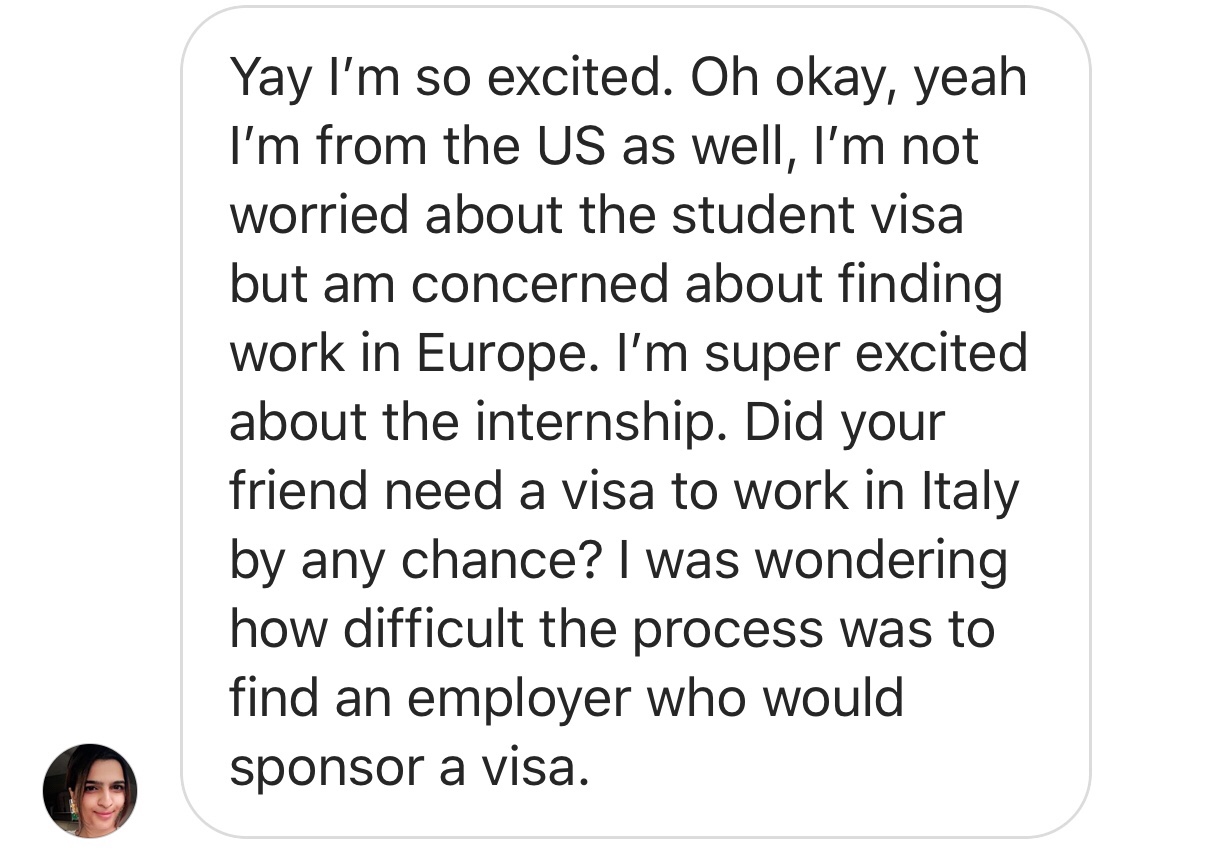The image size is (1208, 851).
Task: Click the sender's profile picture avatar
Action: (x=90, y=790)
